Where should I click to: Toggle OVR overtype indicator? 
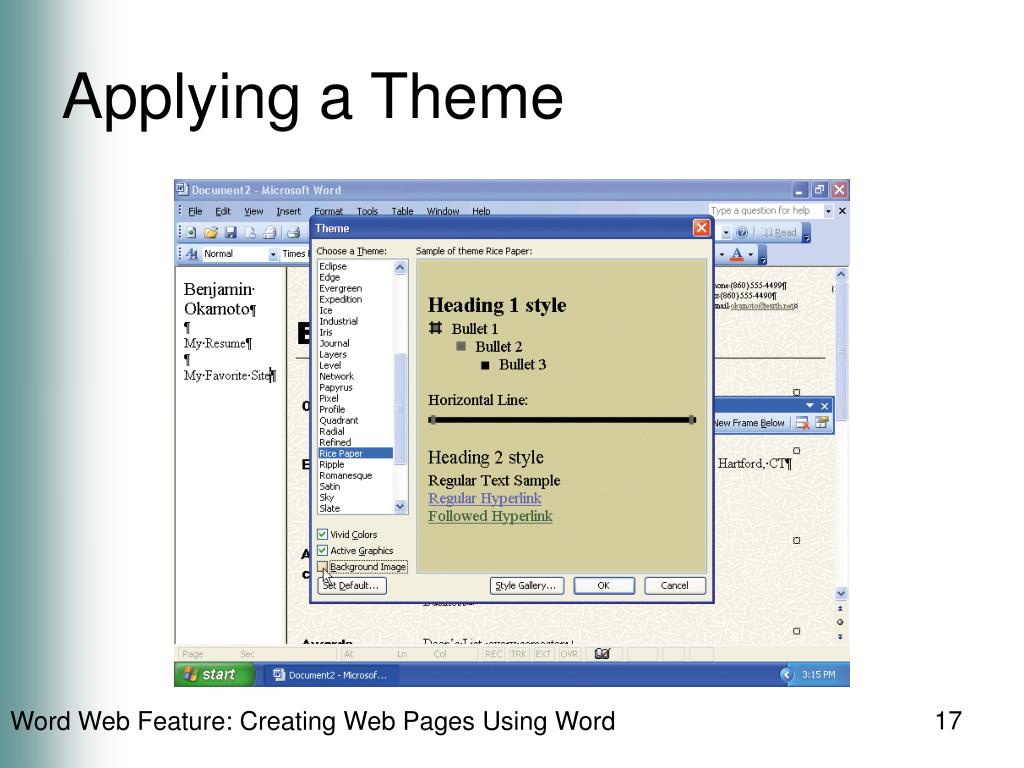point(569,654)
